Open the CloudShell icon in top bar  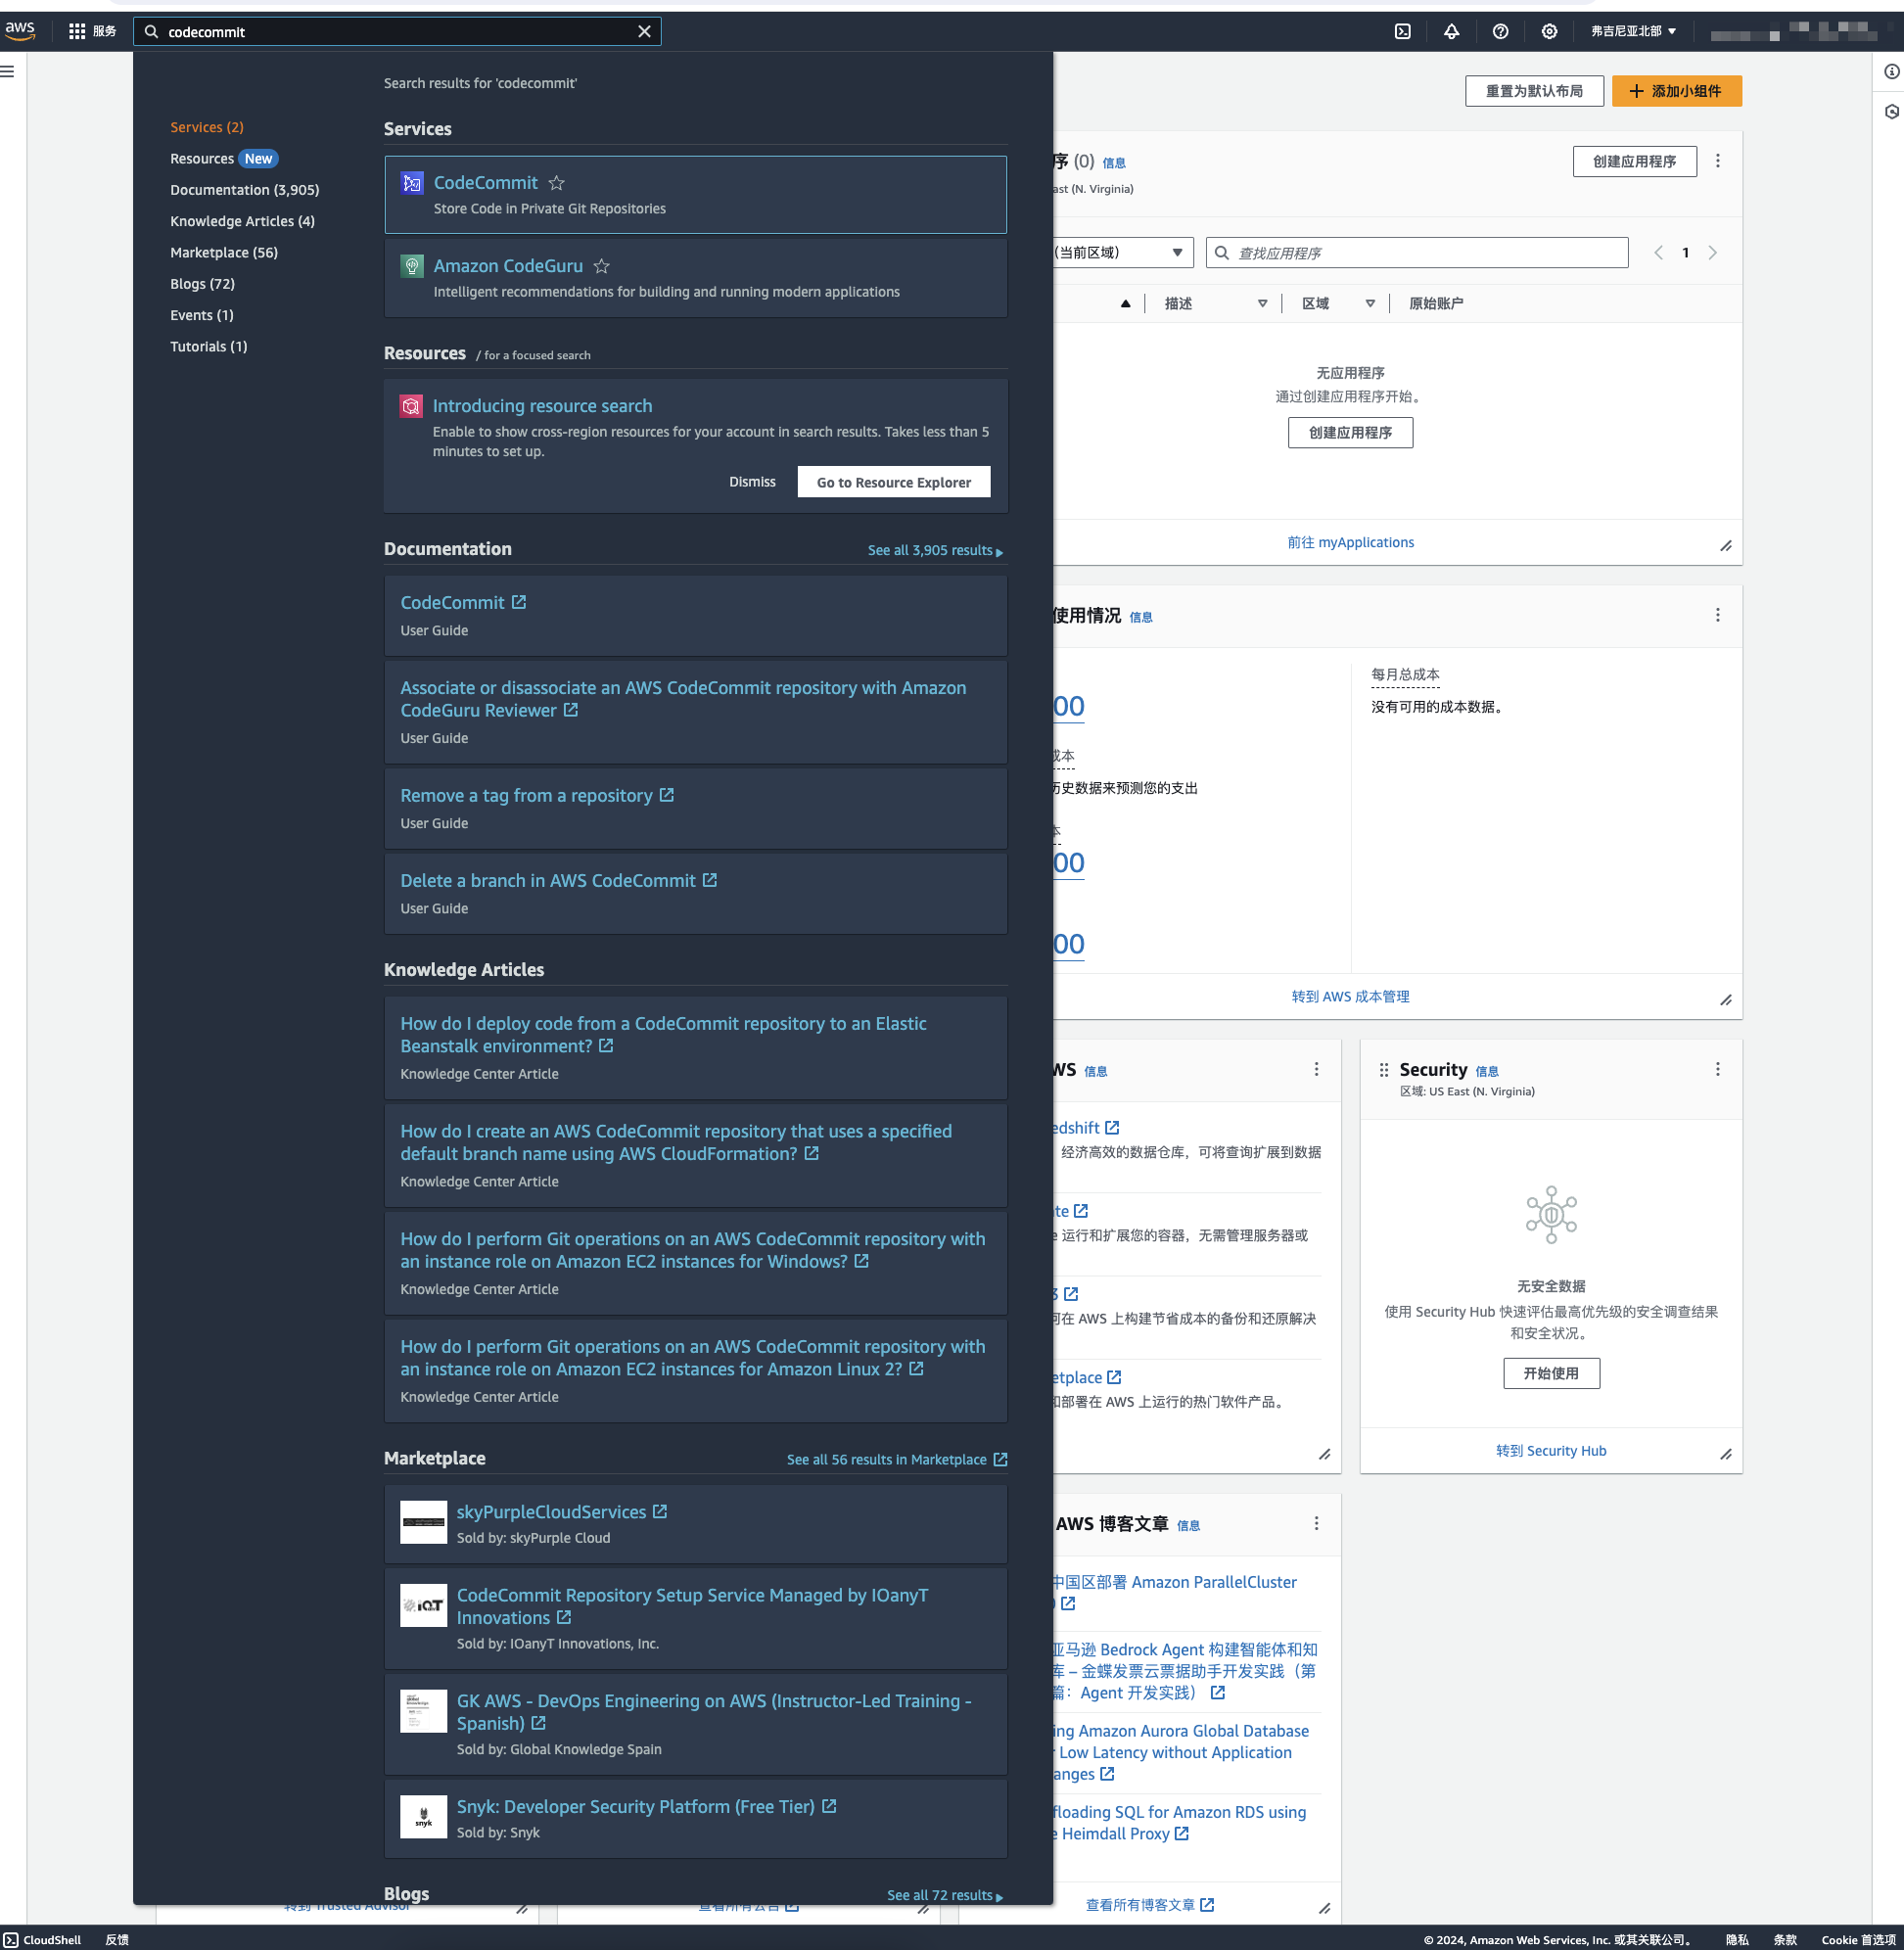click(1403, 31)
